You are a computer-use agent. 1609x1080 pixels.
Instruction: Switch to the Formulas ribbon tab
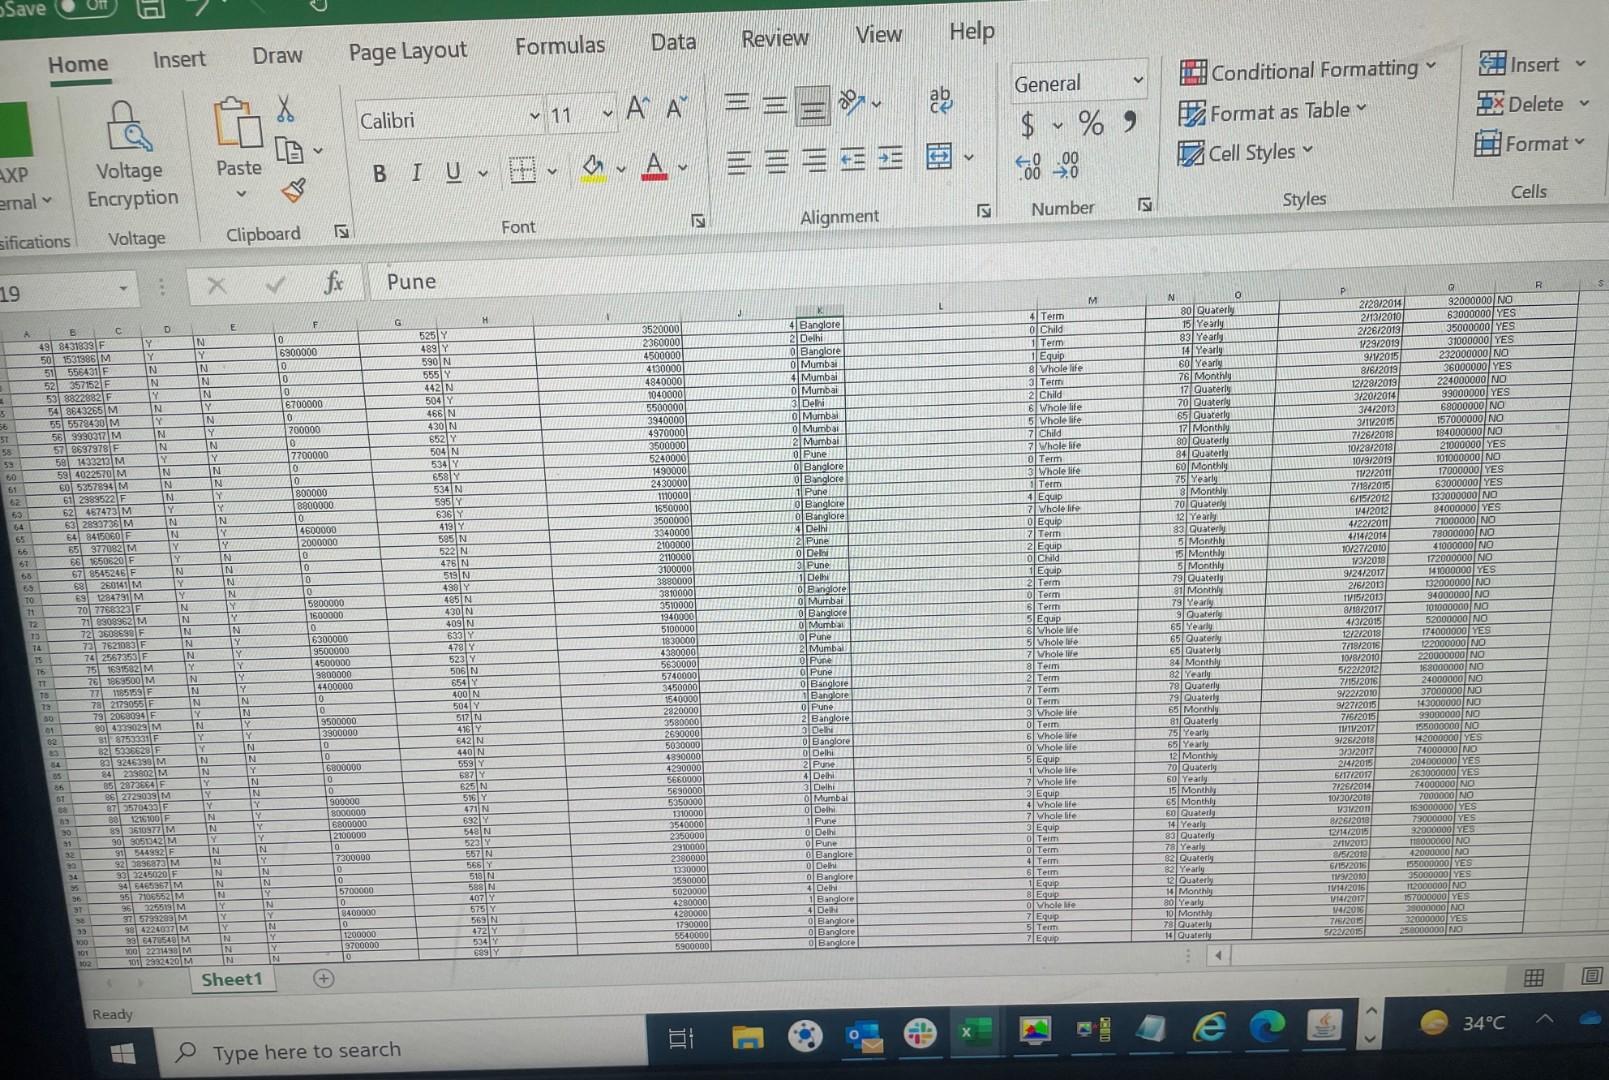560,44
